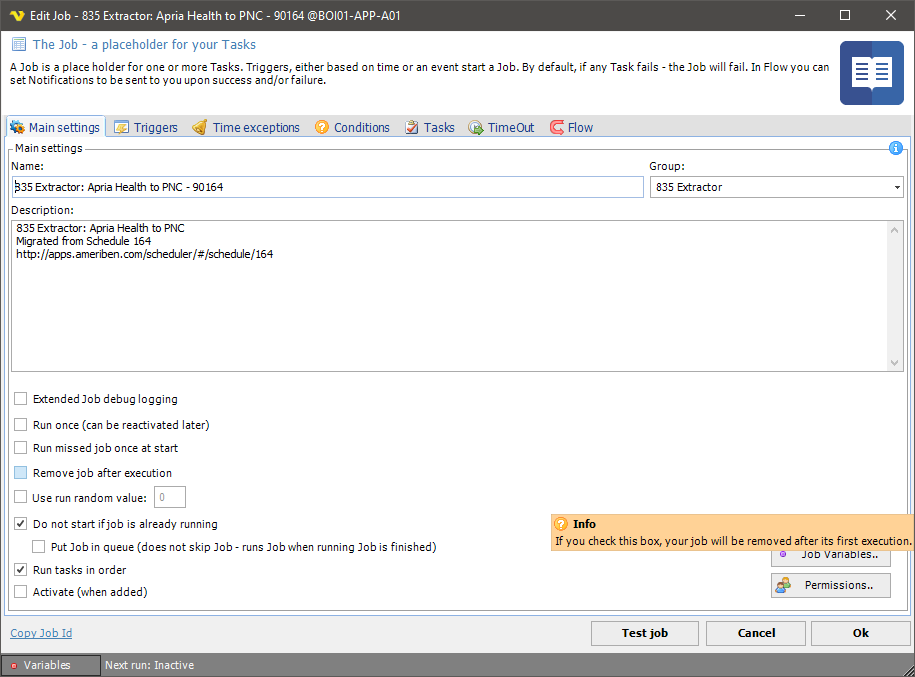Click the blue info icon near Group
This screenshot has width=915, height=677.
point(895,148)
